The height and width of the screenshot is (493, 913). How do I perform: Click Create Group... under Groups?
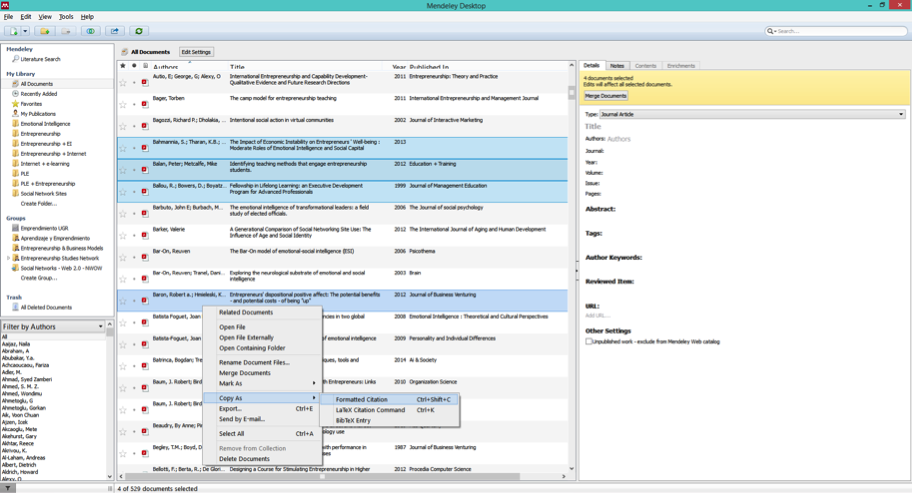(38, 278)
